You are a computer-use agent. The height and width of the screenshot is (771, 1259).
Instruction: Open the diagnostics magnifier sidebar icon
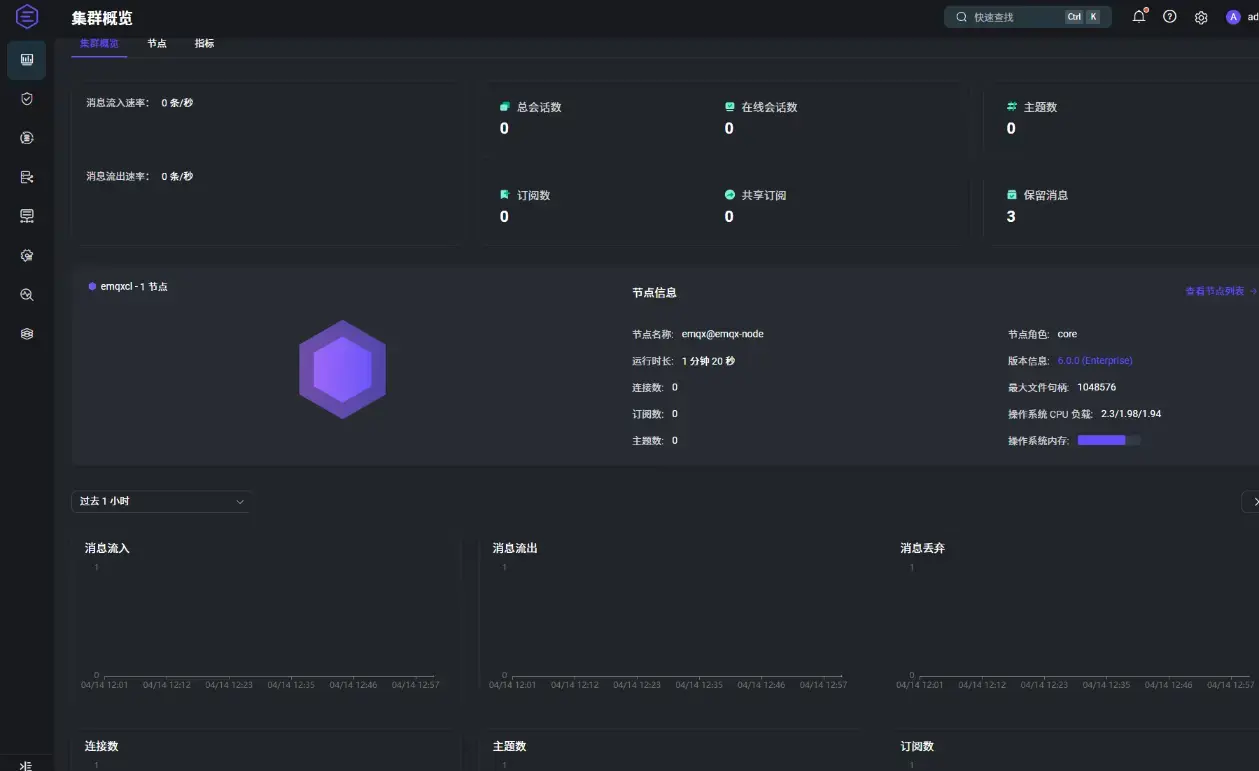coord(27,295)
